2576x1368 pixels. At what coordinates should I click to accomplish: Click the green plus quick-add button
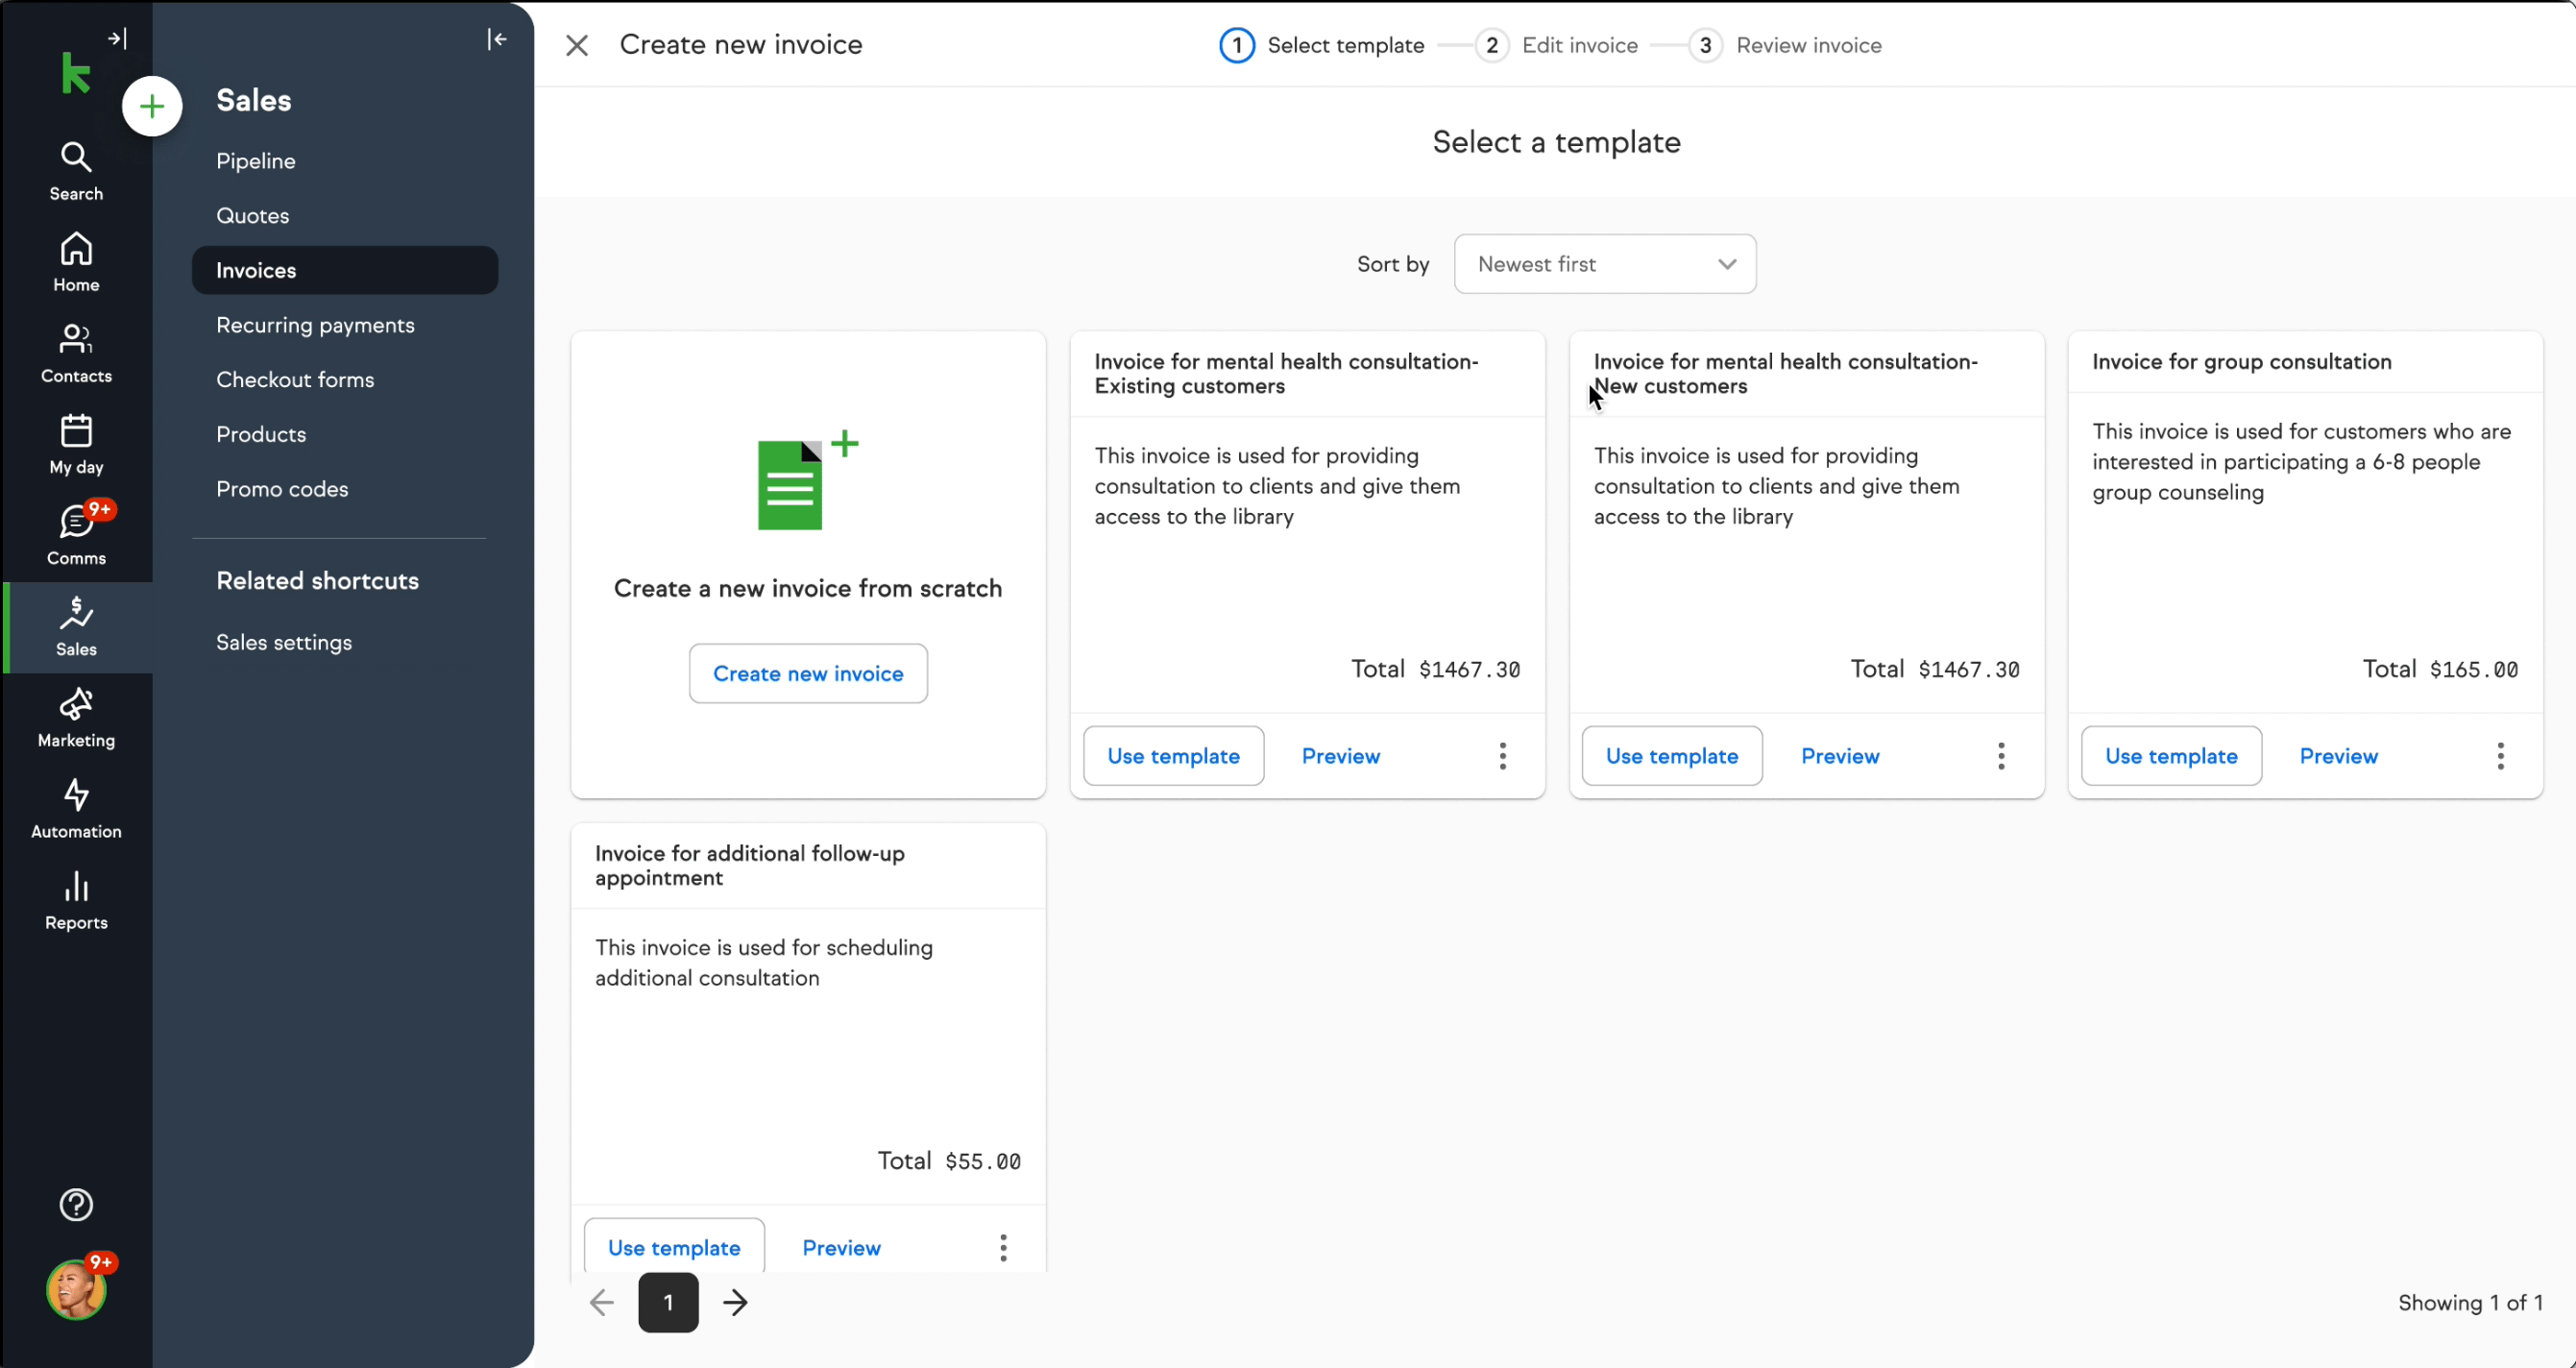click(x=152, y=106)
